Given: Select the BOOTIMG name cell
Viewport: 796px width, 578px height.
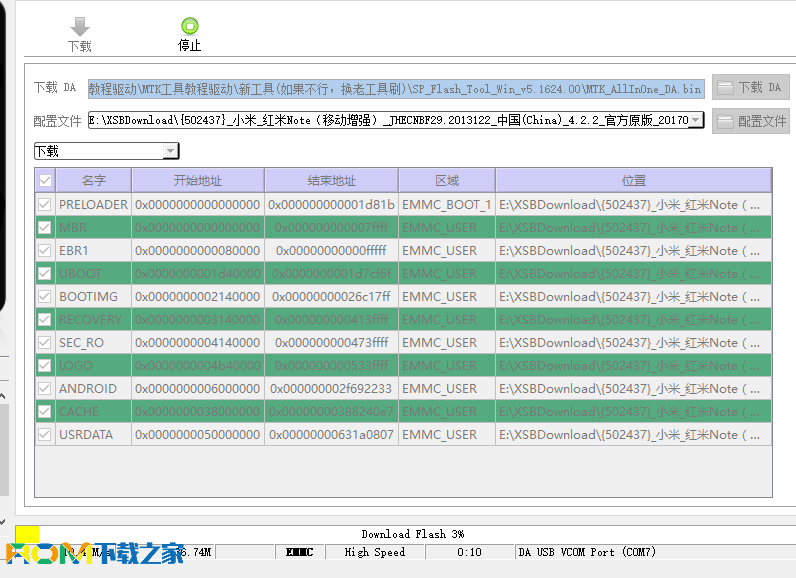Looking at the screenshot, I should tap(93, 296).
